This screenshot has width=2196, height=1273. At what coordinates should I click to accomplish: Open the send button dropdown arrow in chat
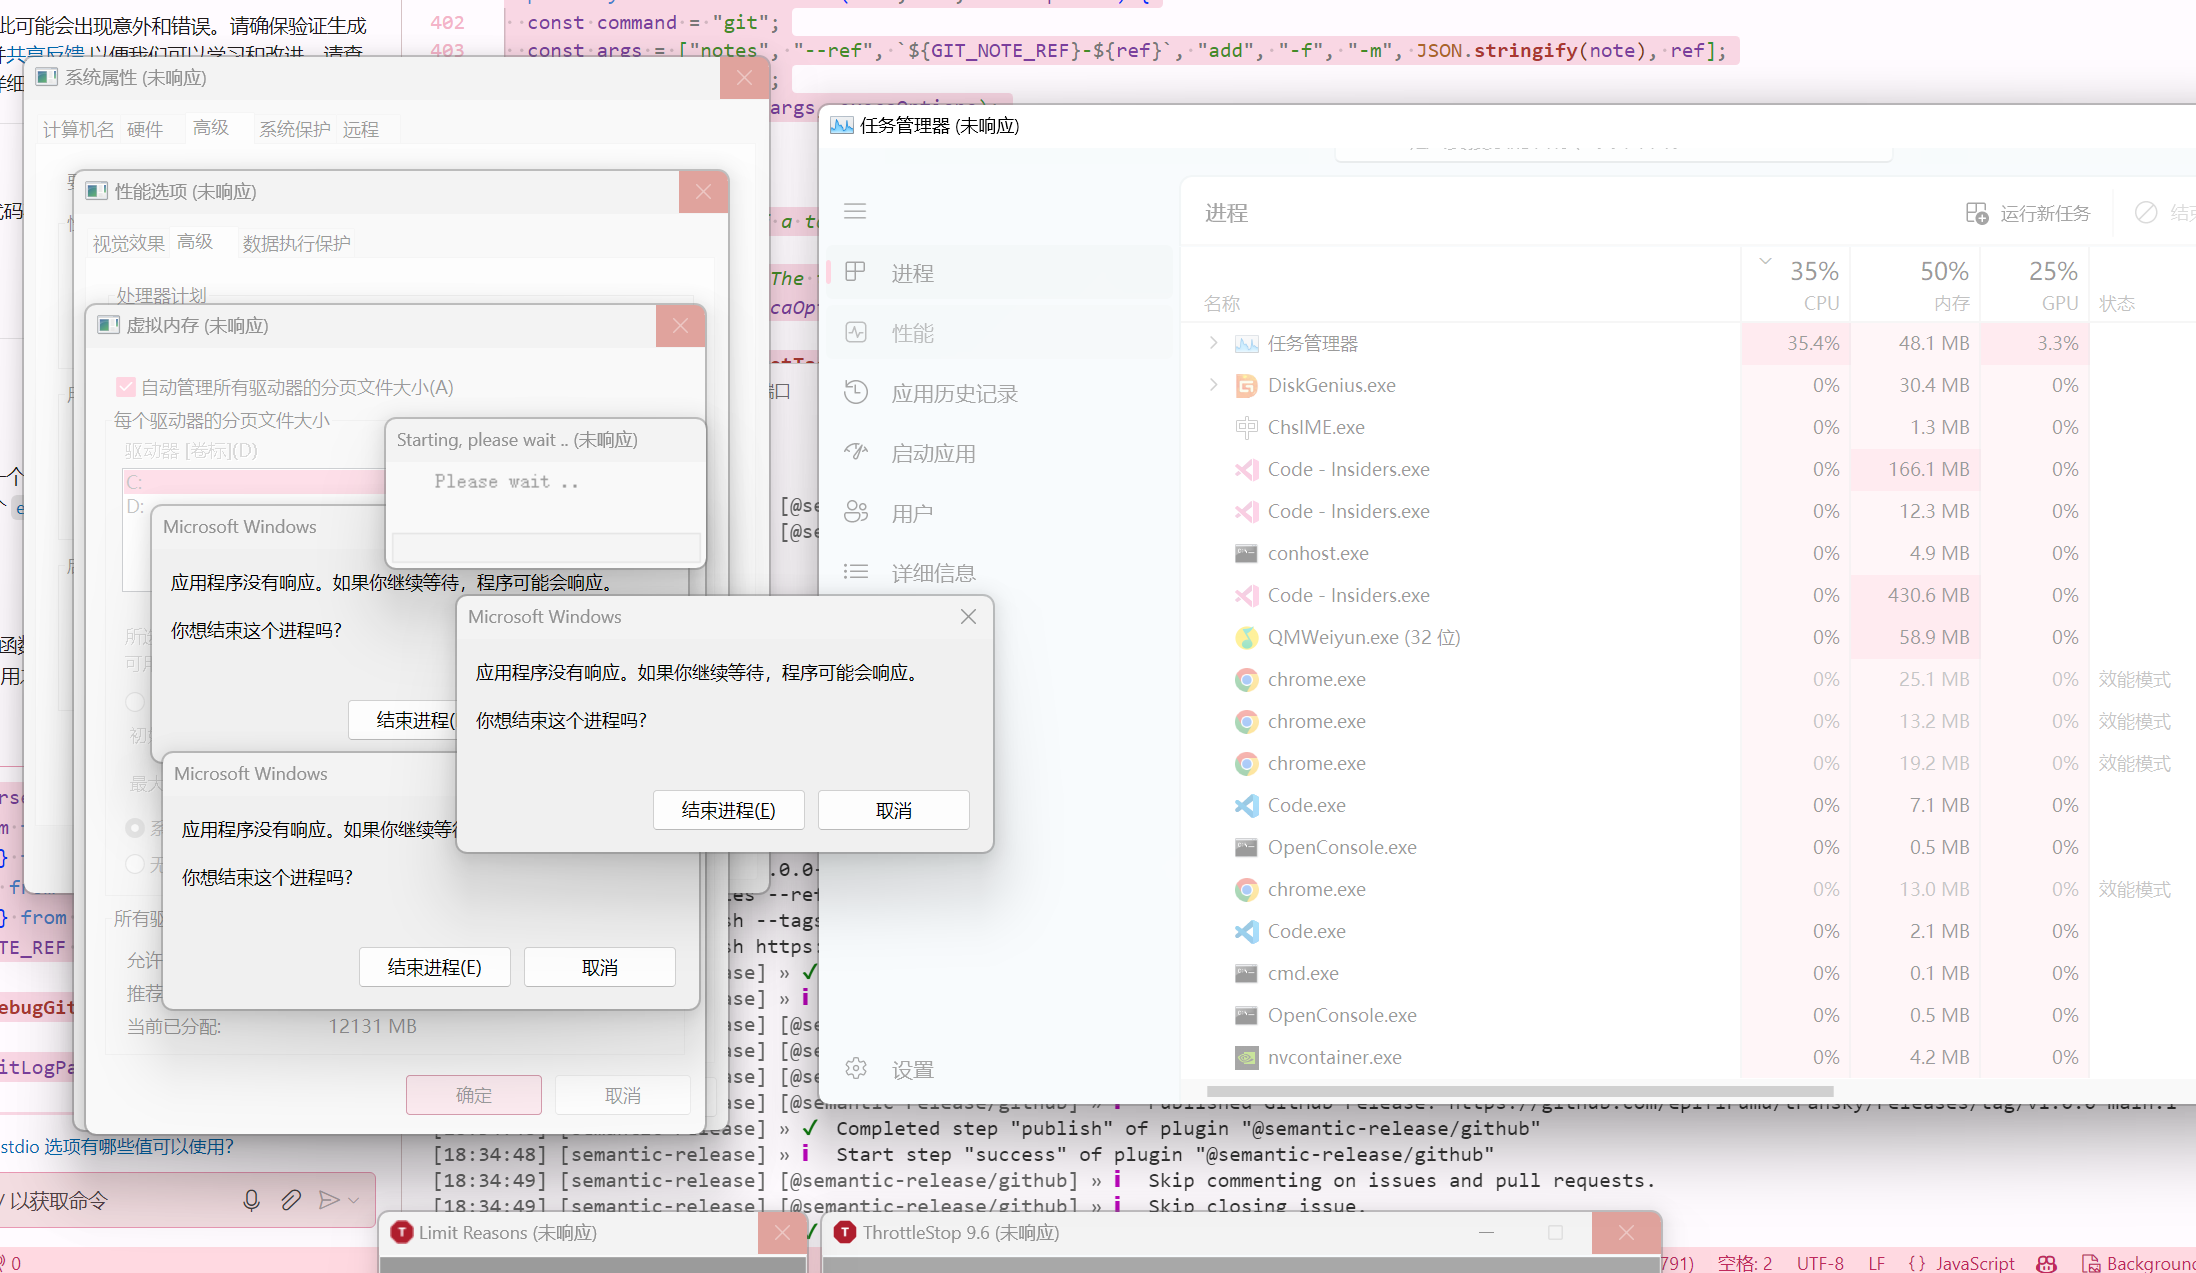(354, 1200)
